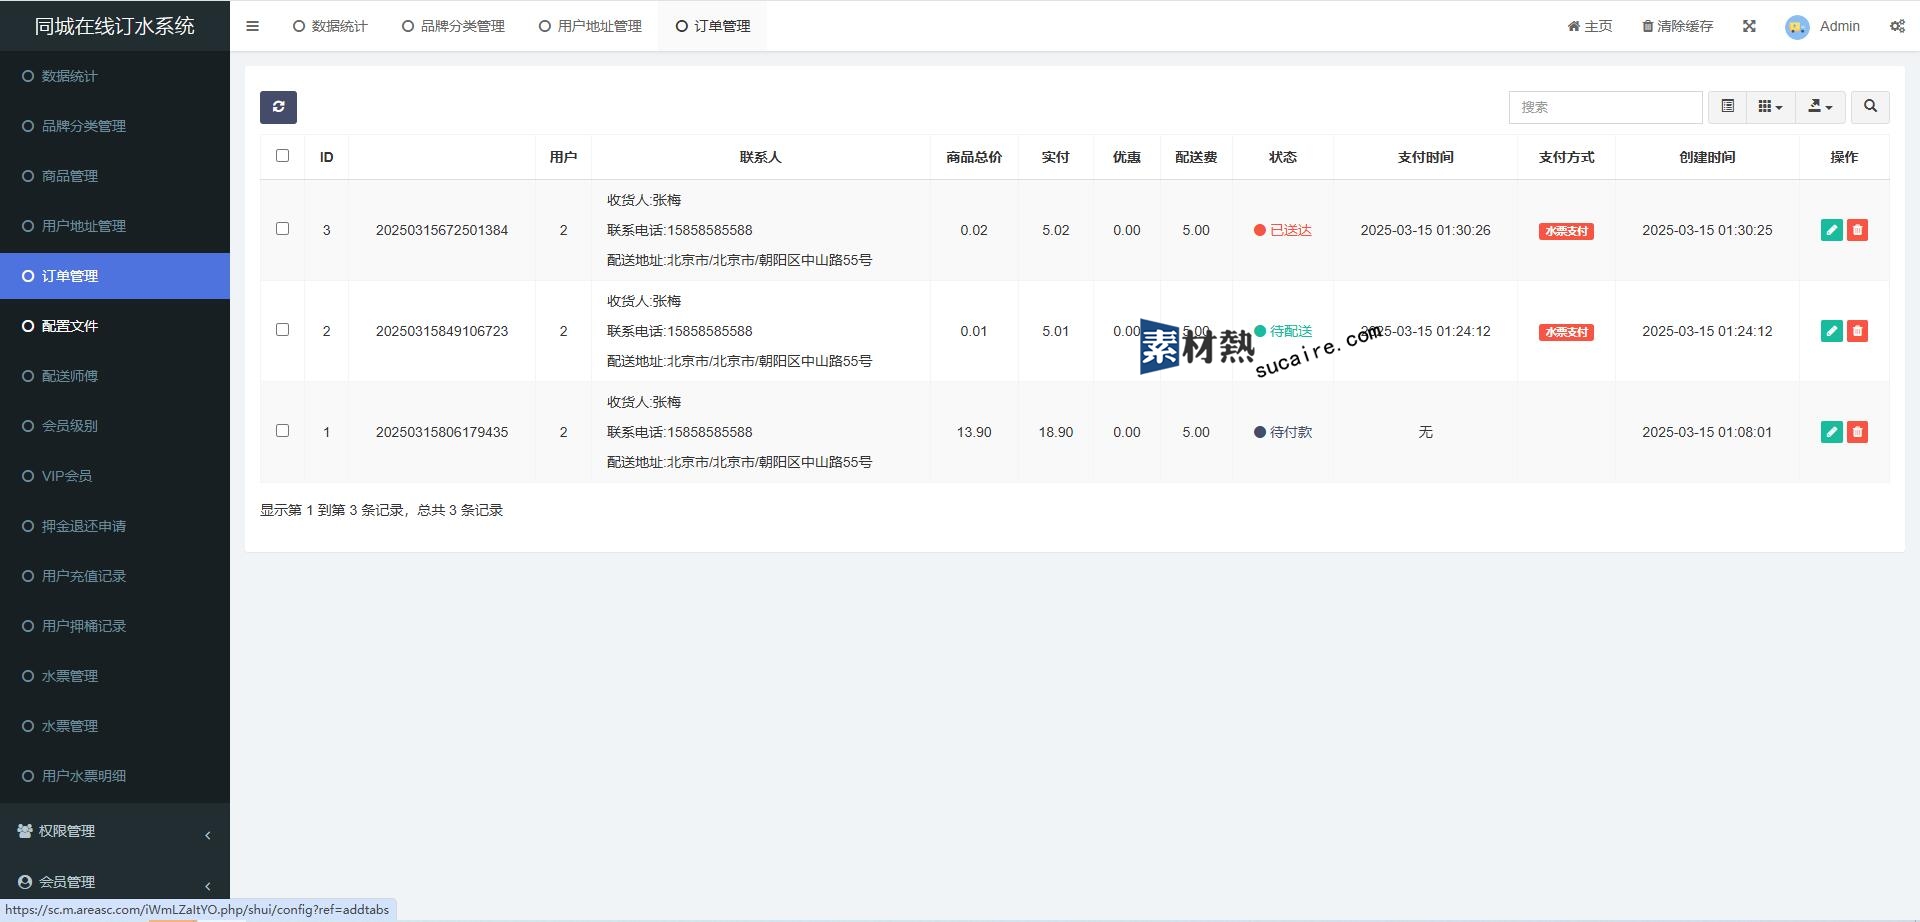Delete order 20250315672501384
1920x922 pixels.
1857,230
